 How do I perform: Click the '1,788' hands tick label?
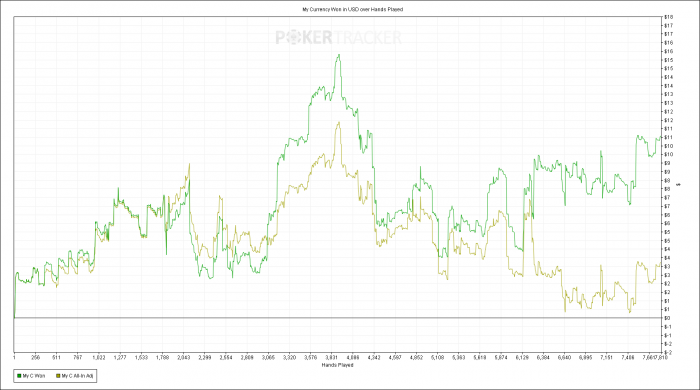pos(162,357)
